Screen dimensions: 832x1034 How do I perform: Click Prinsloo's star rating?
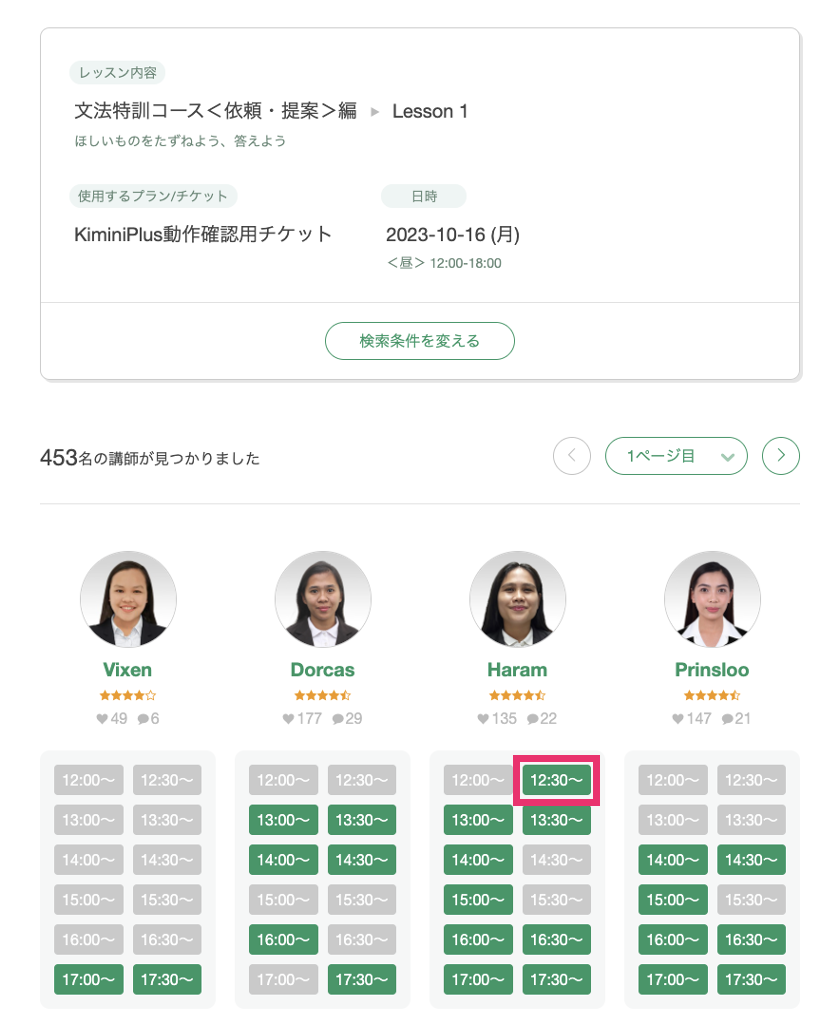(712, 695)
